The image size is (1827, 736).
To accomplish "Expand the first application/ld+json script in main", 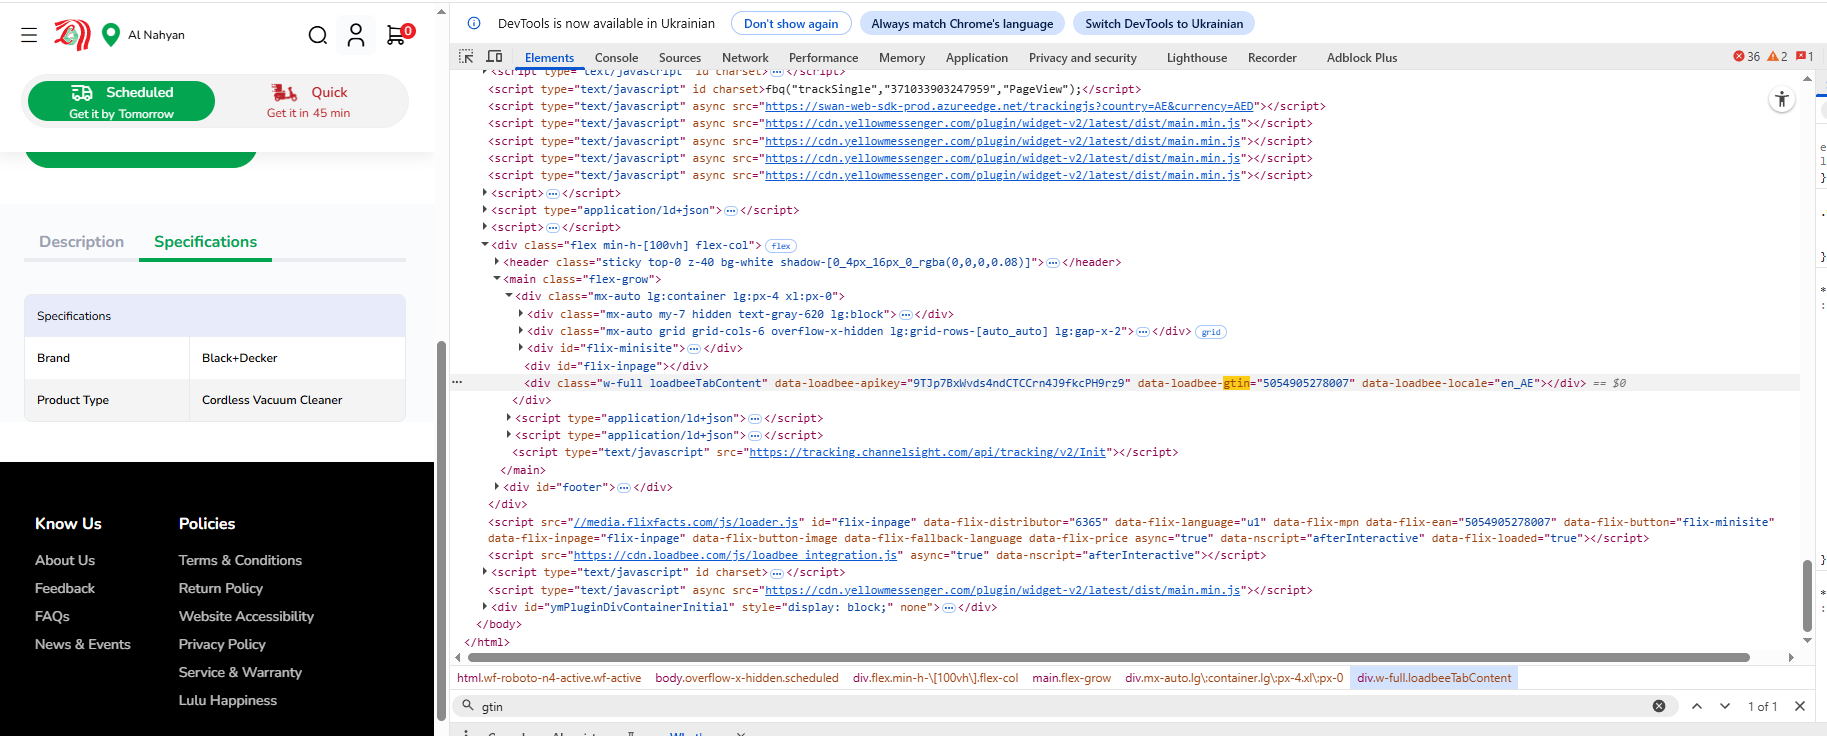I will [x=509, y=418].
